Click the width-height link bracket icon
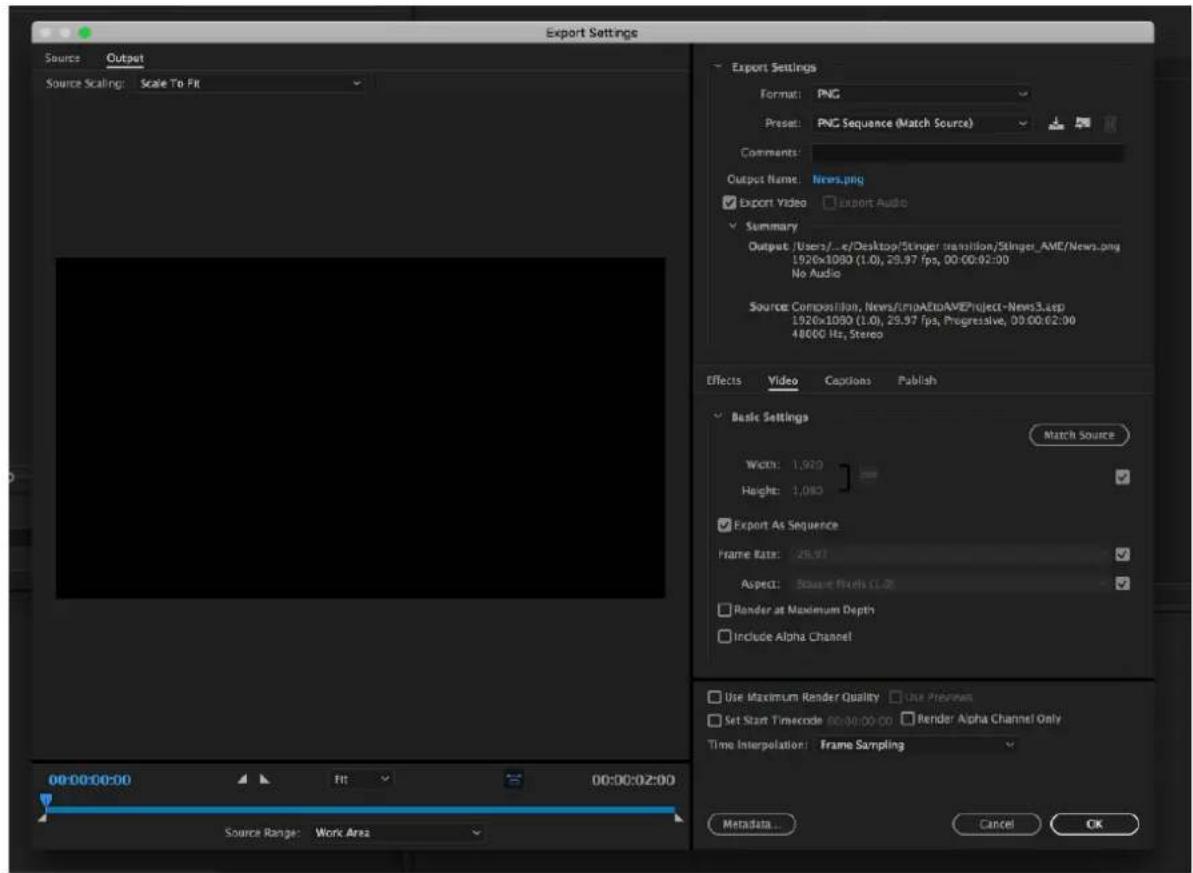This screenshot has width=1193, height=873. 845,477
